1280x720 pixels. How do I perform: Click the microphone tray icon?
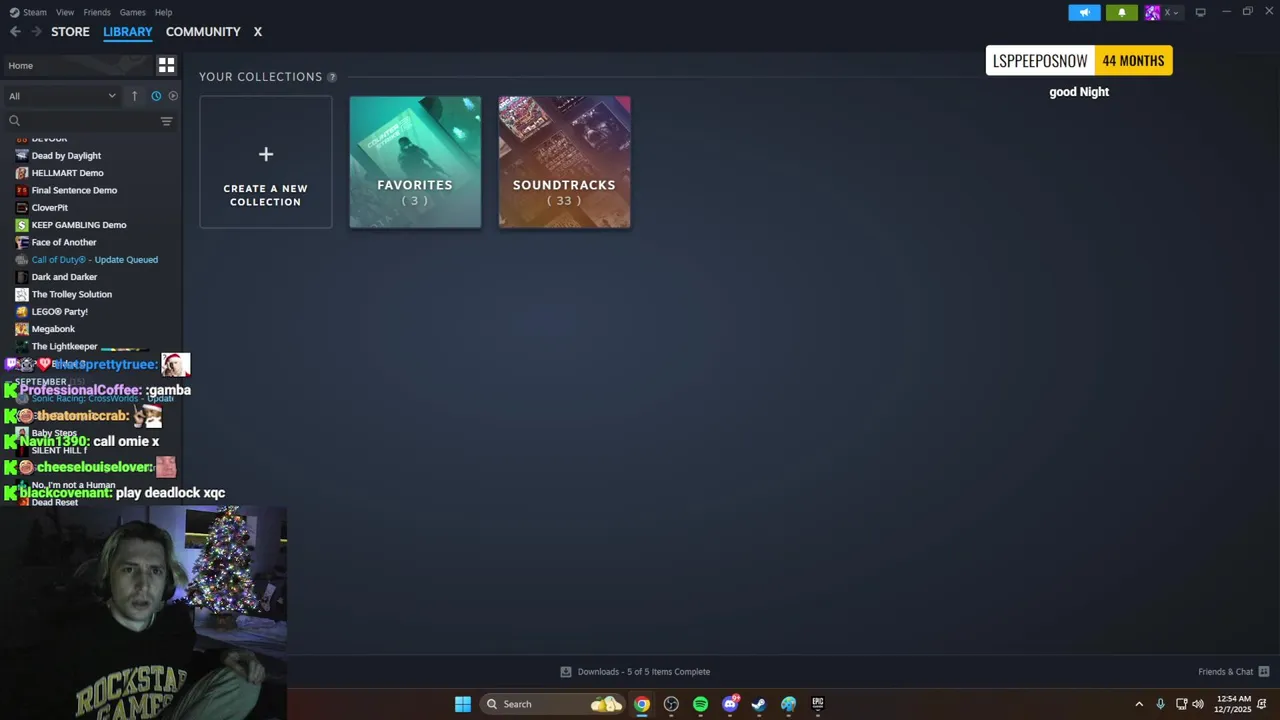1160,704
